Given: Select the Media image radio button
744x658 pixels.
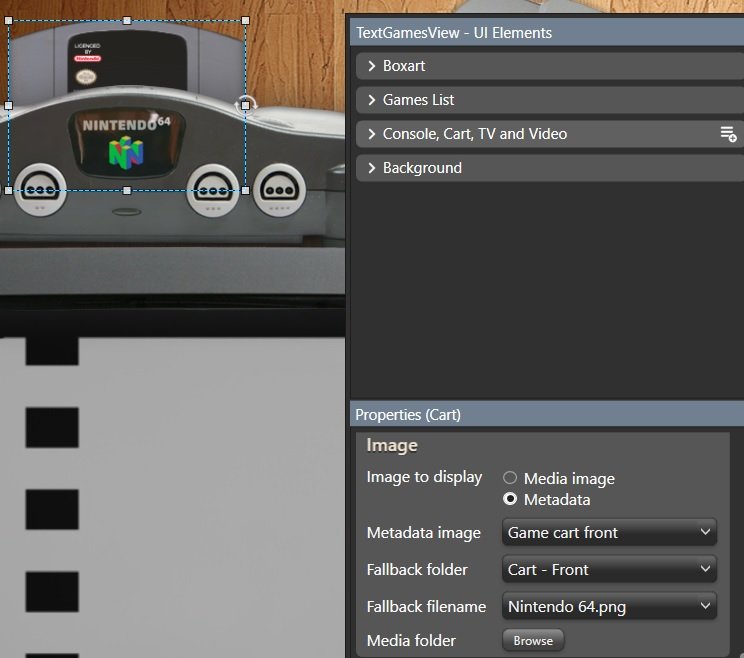Looking at the screenshot, I should coord(510,478).
